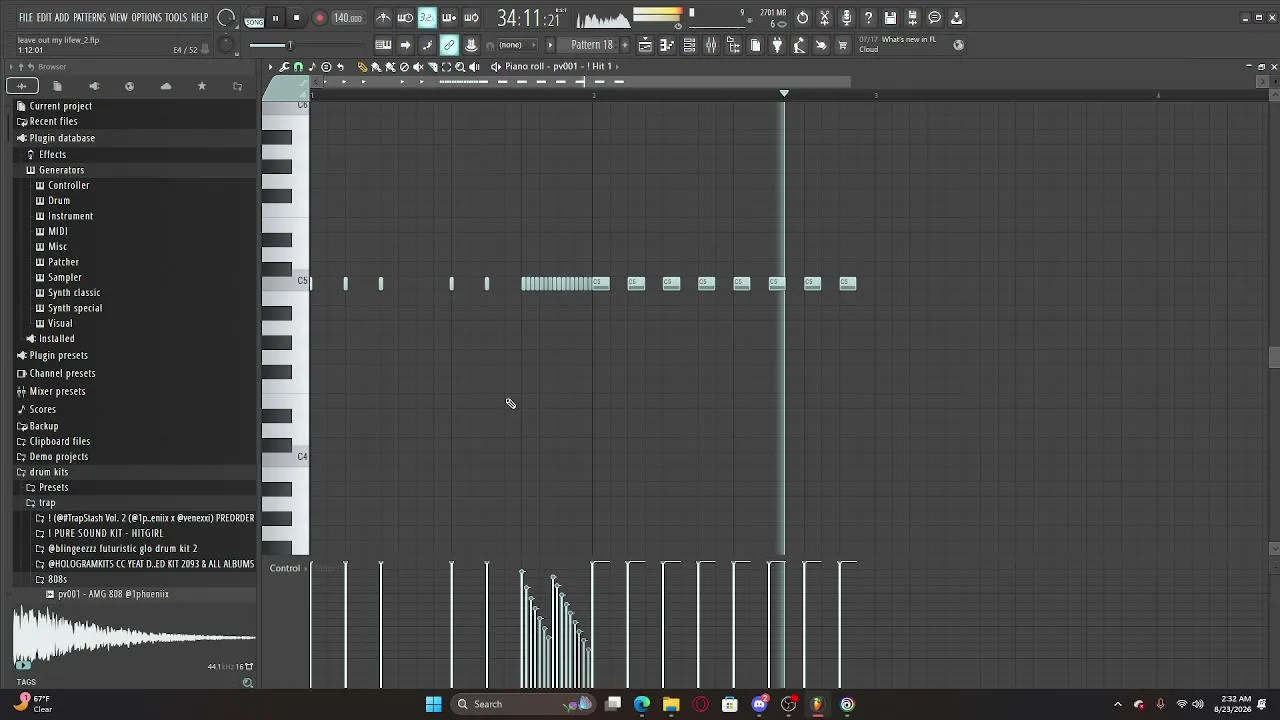Open piano roll Tools wrench menu
Screen dimensions: 1280x720
(284, 66)
